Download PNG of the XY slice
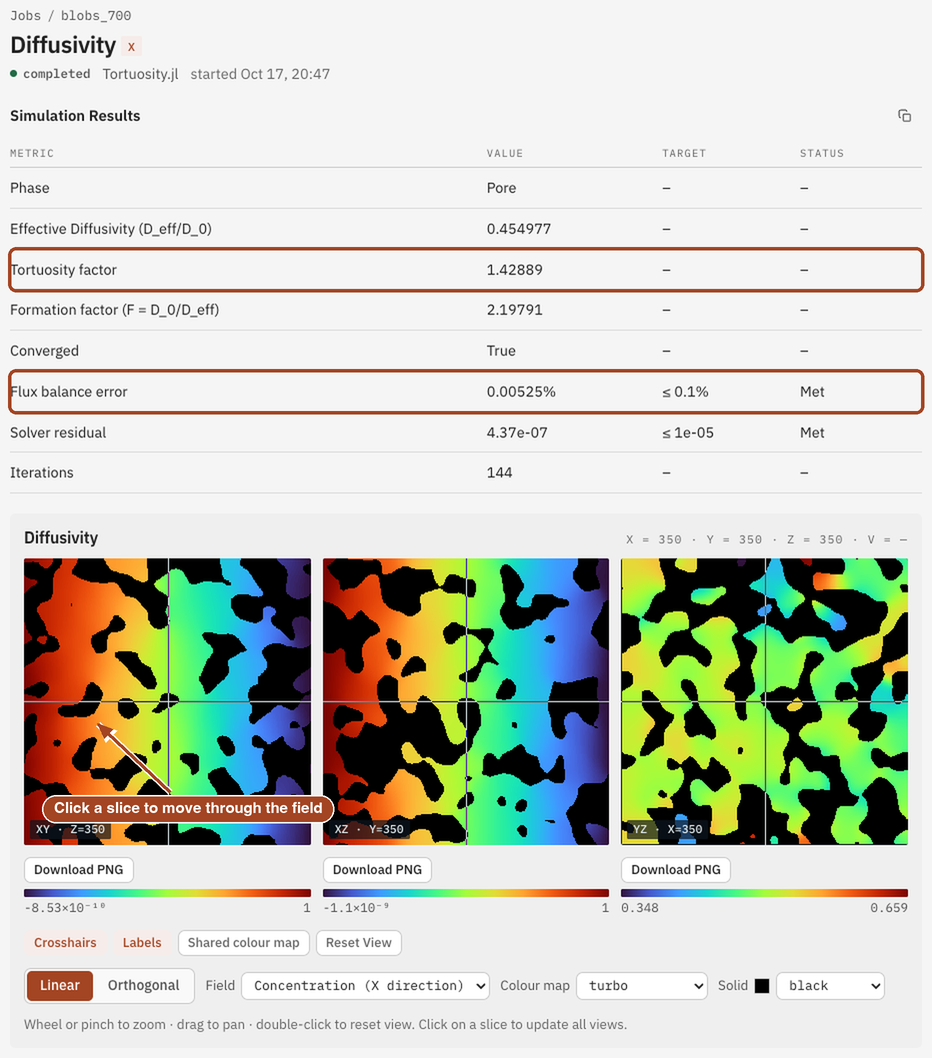Image resolution: width=932 pixels, height=1058 pixels. (x=79, y=870)
